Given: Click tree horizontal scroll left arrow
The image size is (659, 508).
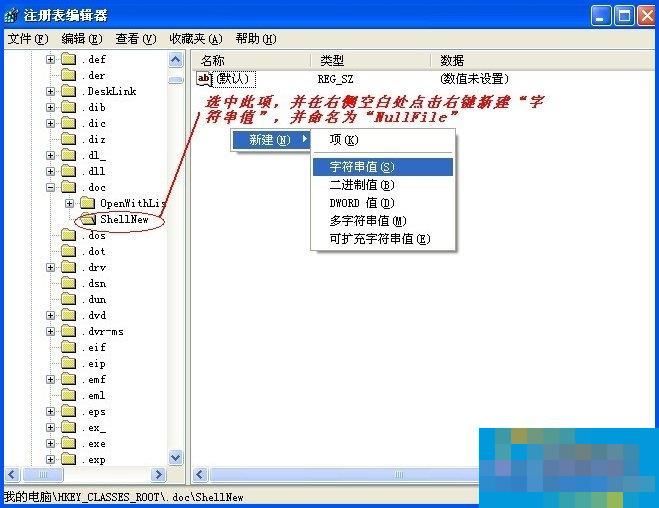Looking at the screenshot, I should pyautogui.click(x=12, y=475).
